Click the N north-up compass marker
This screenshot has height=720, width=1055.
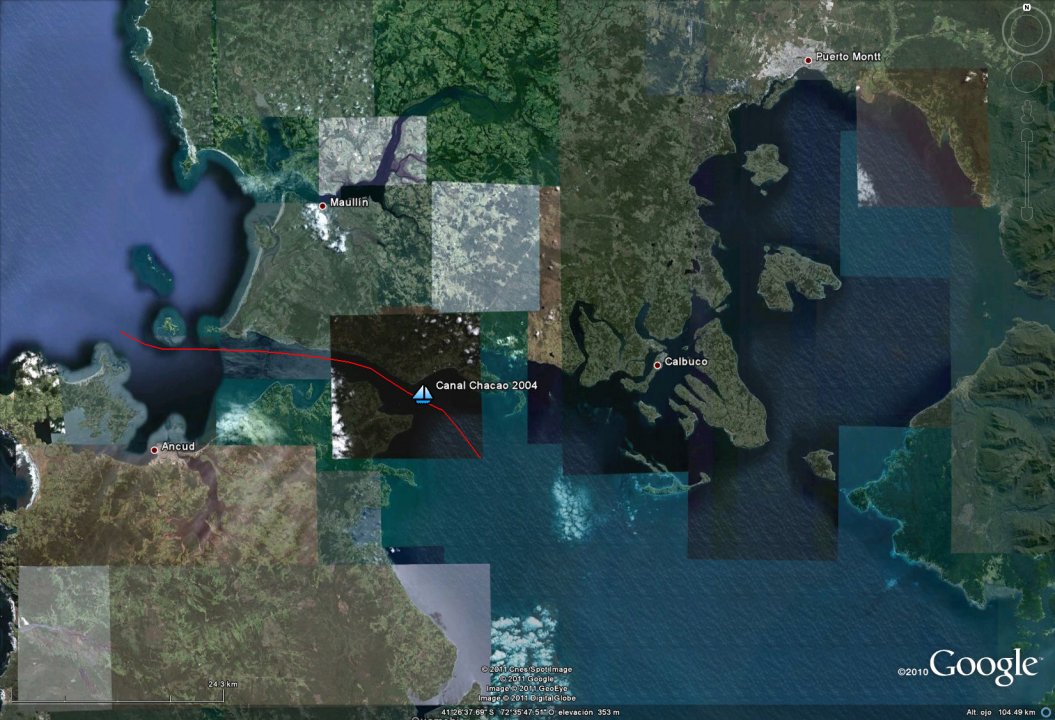click(1027, 7)
